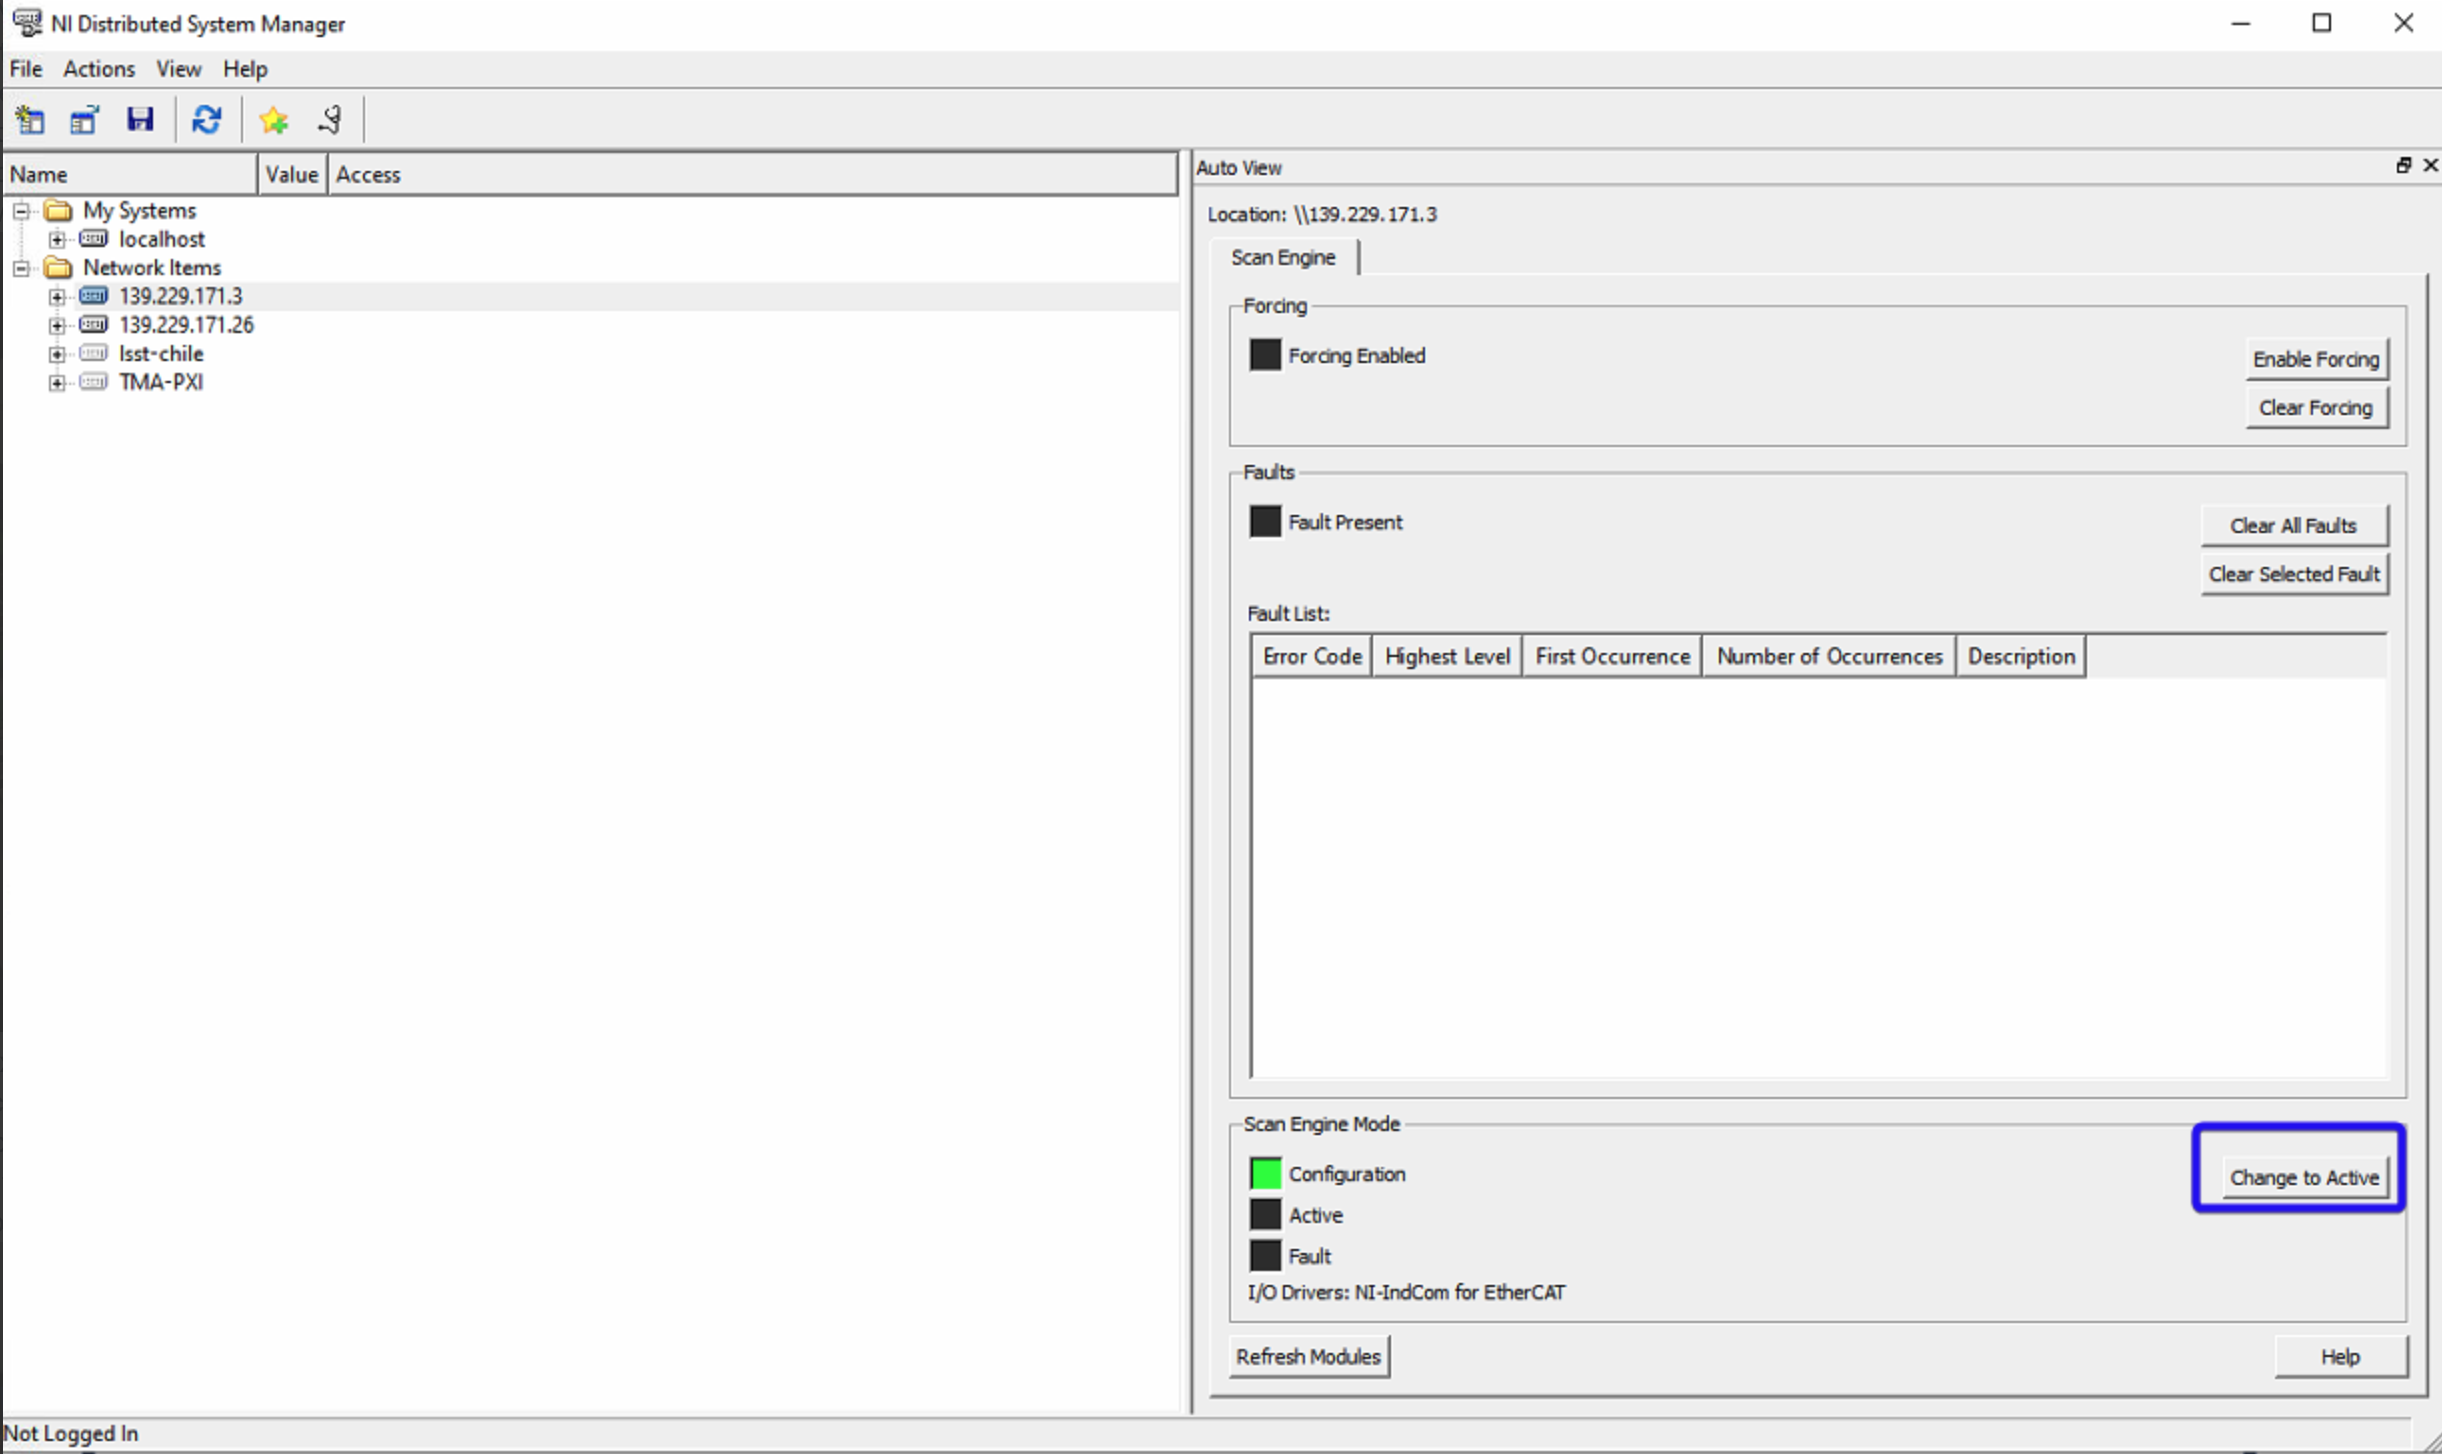
Task: Collapse the My Systems tree node
Action: coord(21,211)
